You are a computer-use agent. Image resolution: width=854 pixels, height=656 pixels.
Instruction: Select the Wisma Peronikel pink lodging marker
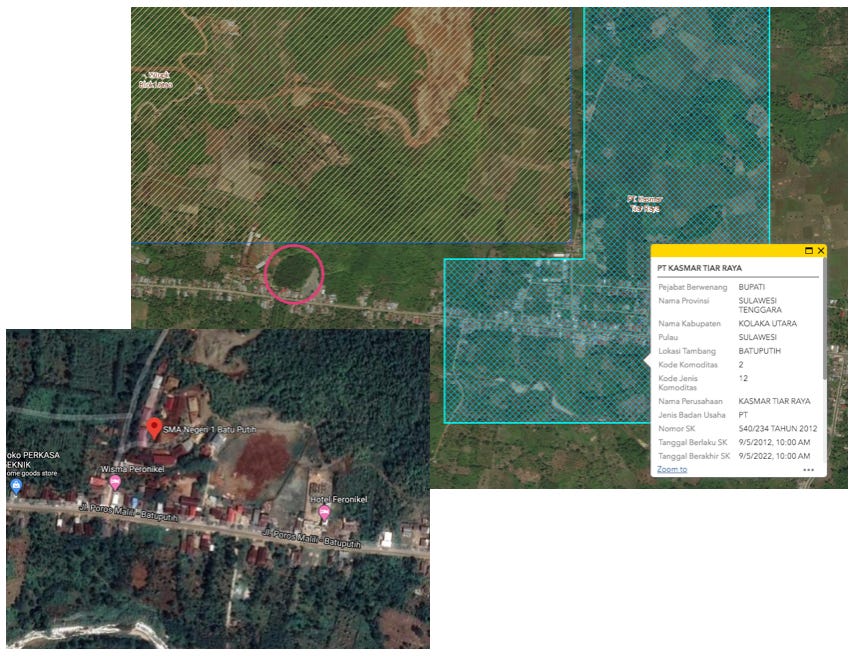click(x=115, y=482)
